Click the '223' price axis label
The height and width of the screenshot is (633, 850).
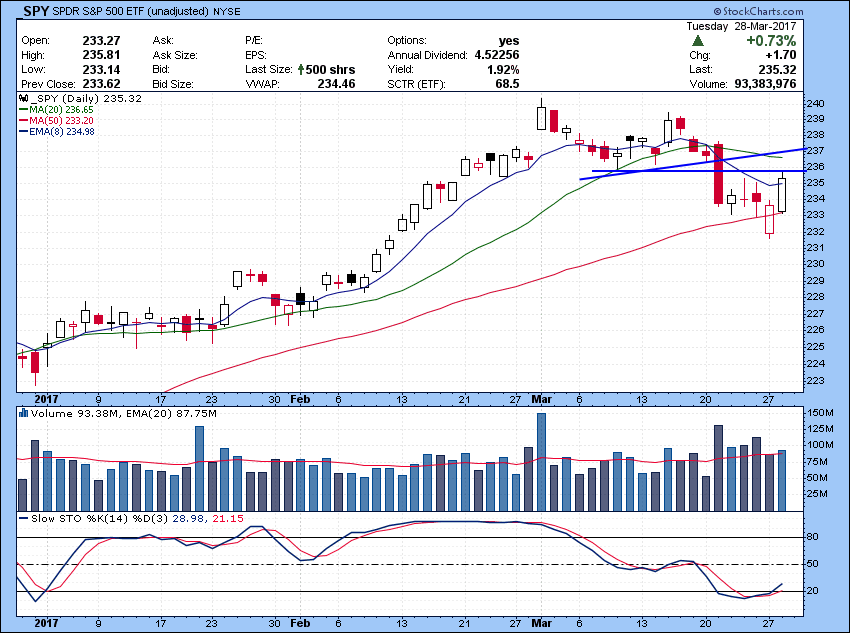pos(815,380)
